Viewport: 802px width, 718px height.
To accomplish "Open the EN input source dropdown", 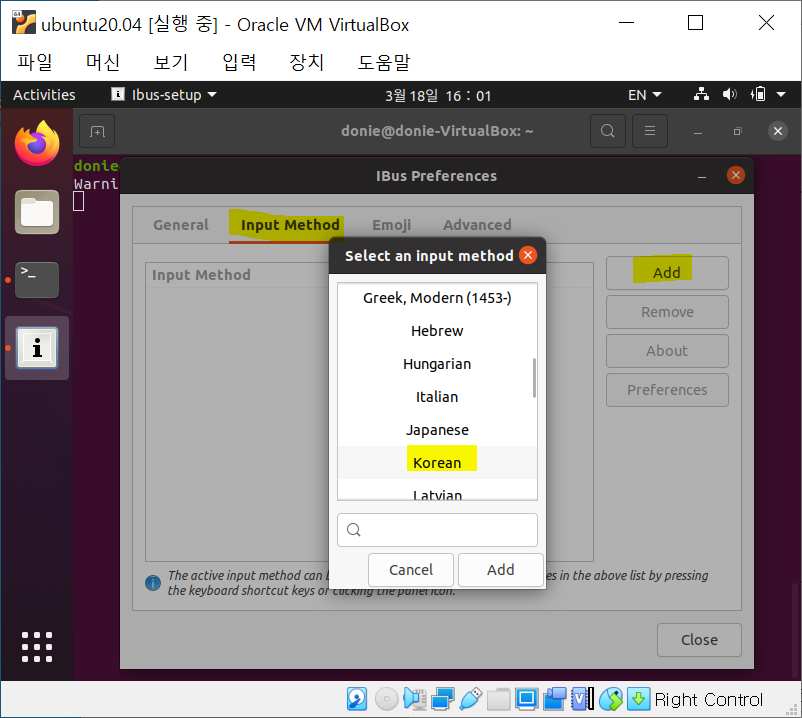I will click(644, 95).
